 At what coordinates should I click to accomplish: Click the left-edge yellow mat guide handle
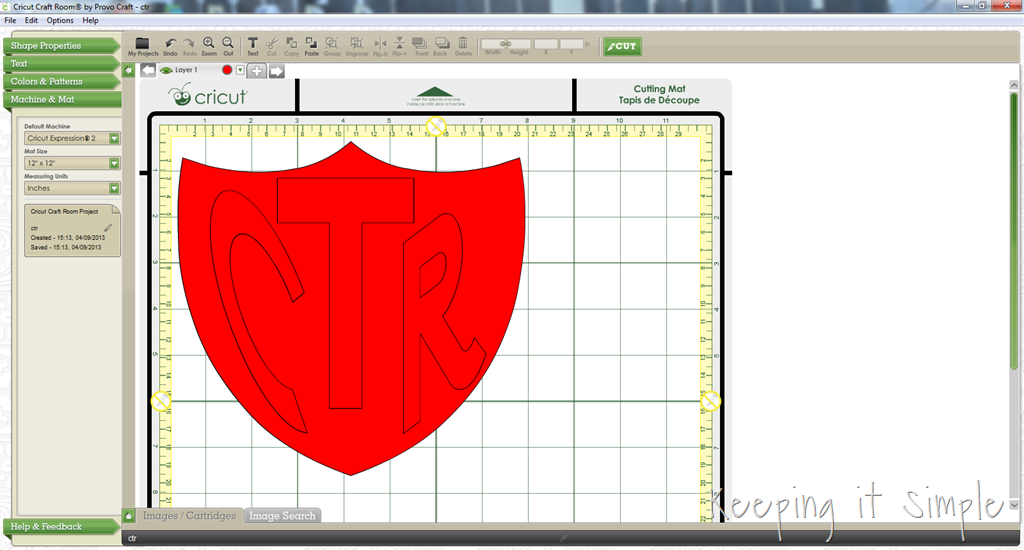coord(161,401)
